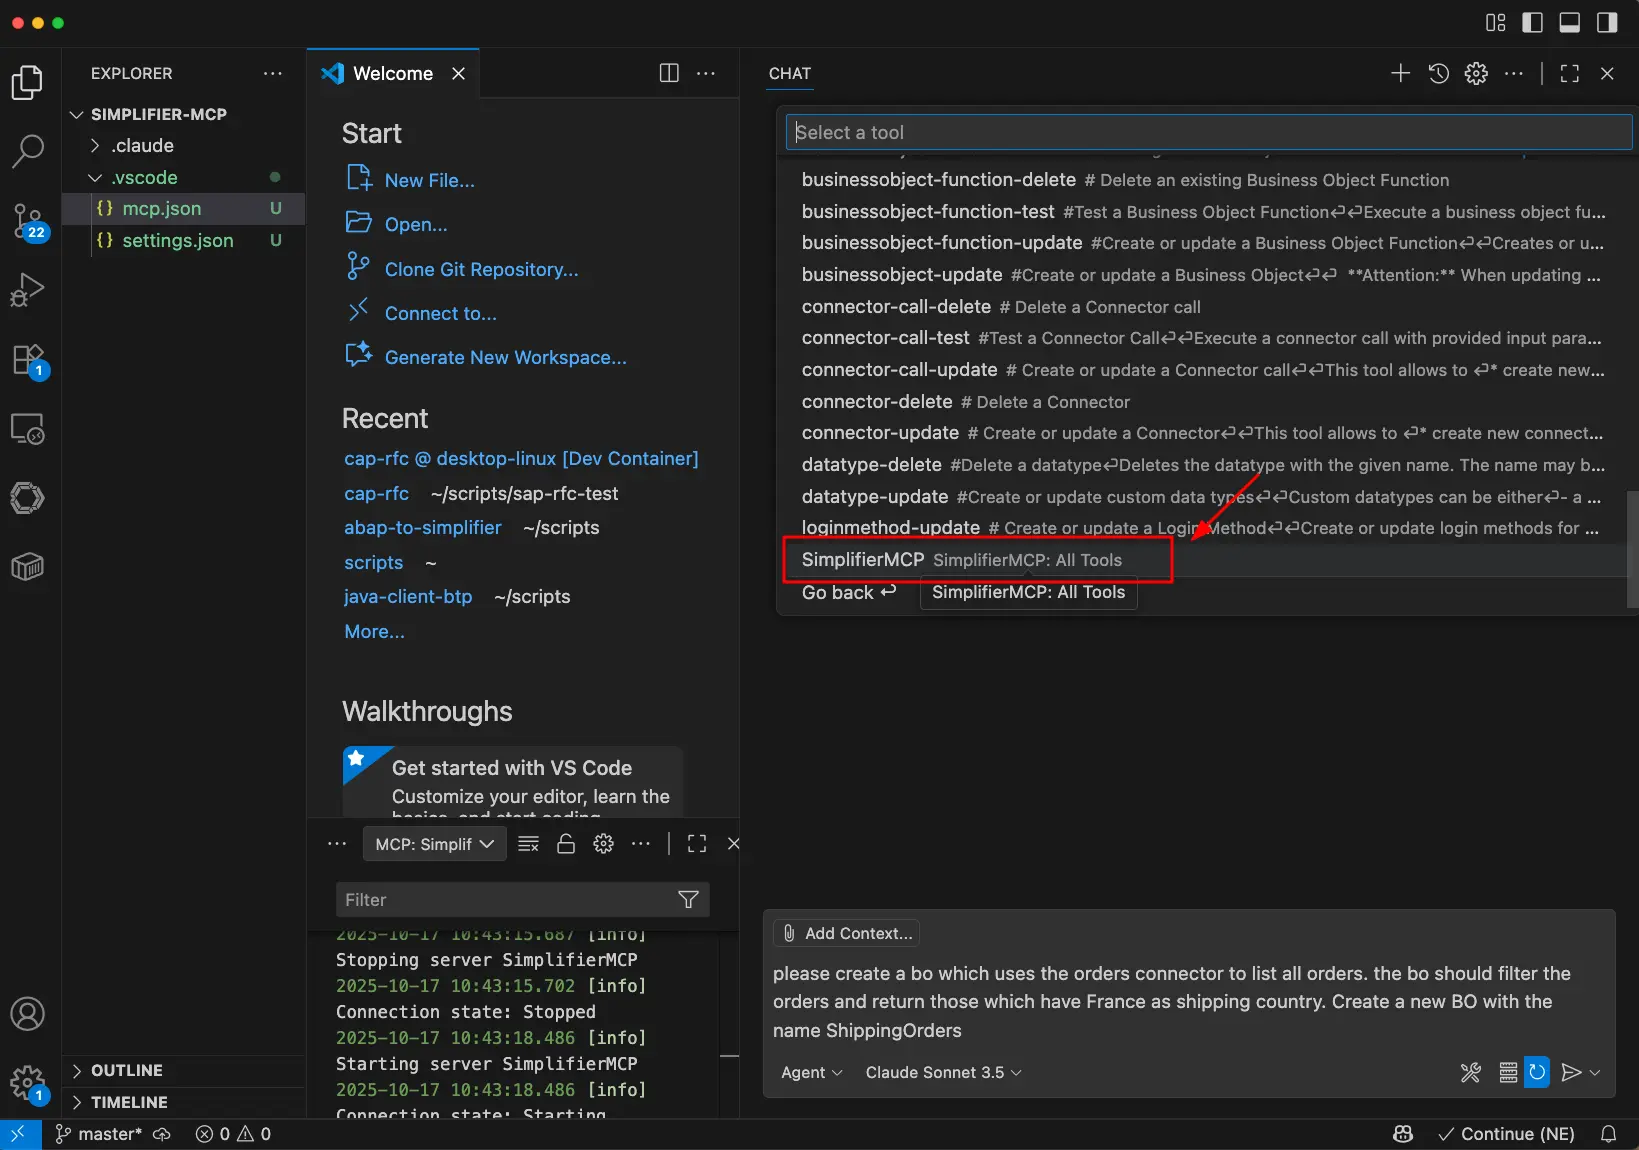This screenshot has width=1639, height=1150.
Task: Show chat history
Action: coord(1438,73)
